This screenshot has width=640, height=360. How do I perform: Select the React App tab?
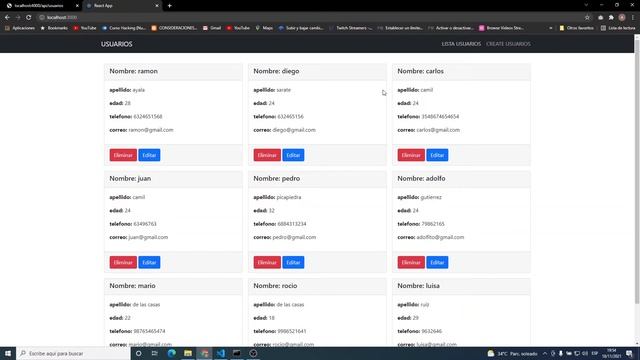click(122, 6)
